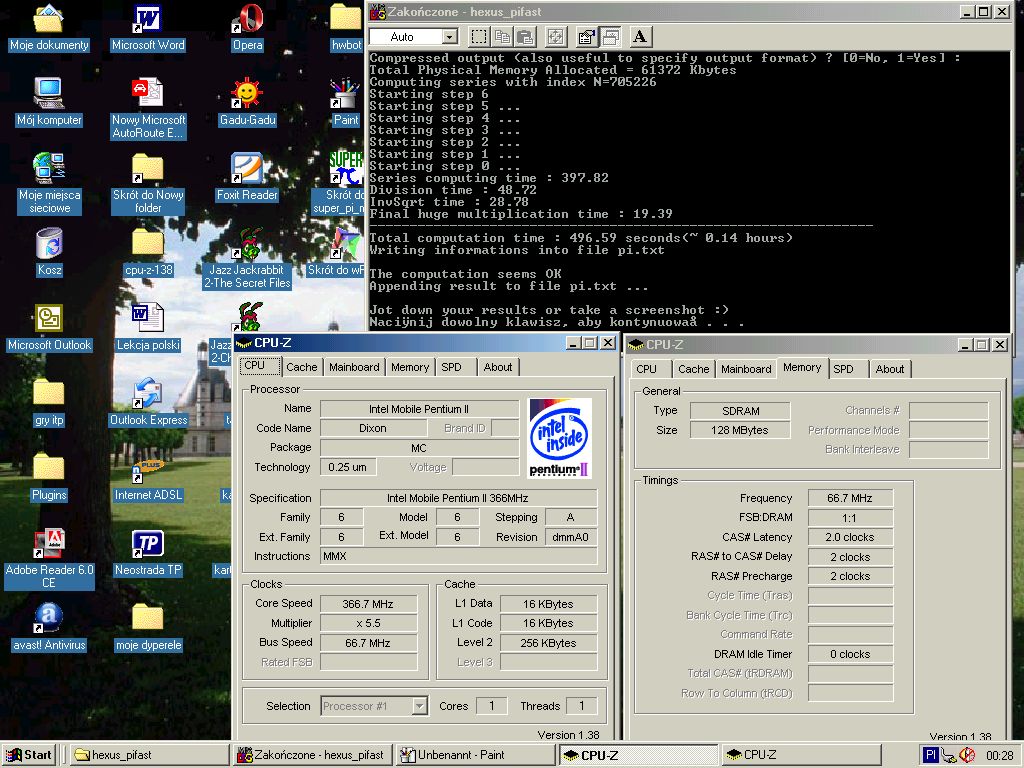Click the Font 'A' button in console toolbar
Viewport: 1024px width, 768px height.
coord(640,37)
